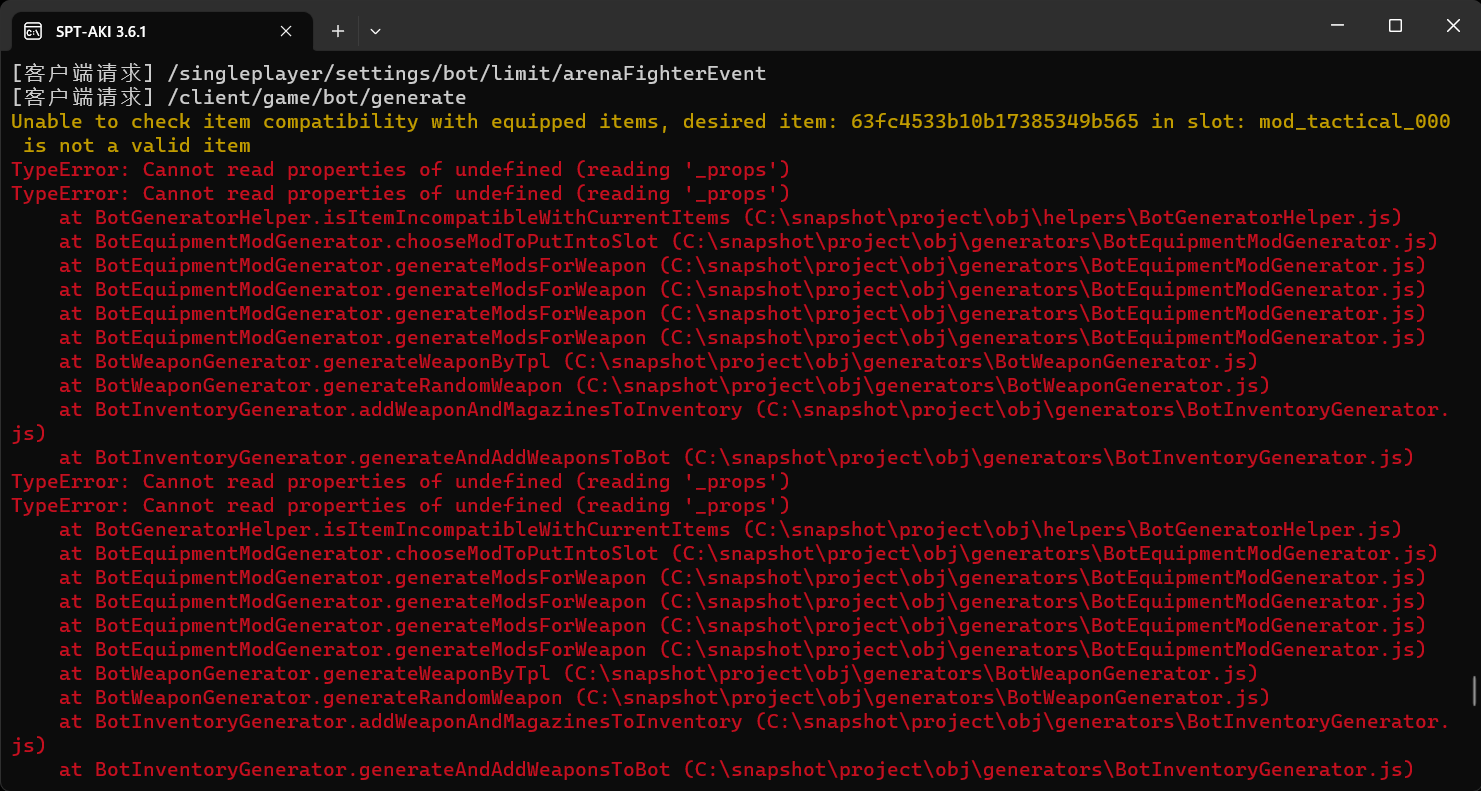Maximize the terminal window
The width and height of the screenshot is (1481, 791).
[1395, 26]
